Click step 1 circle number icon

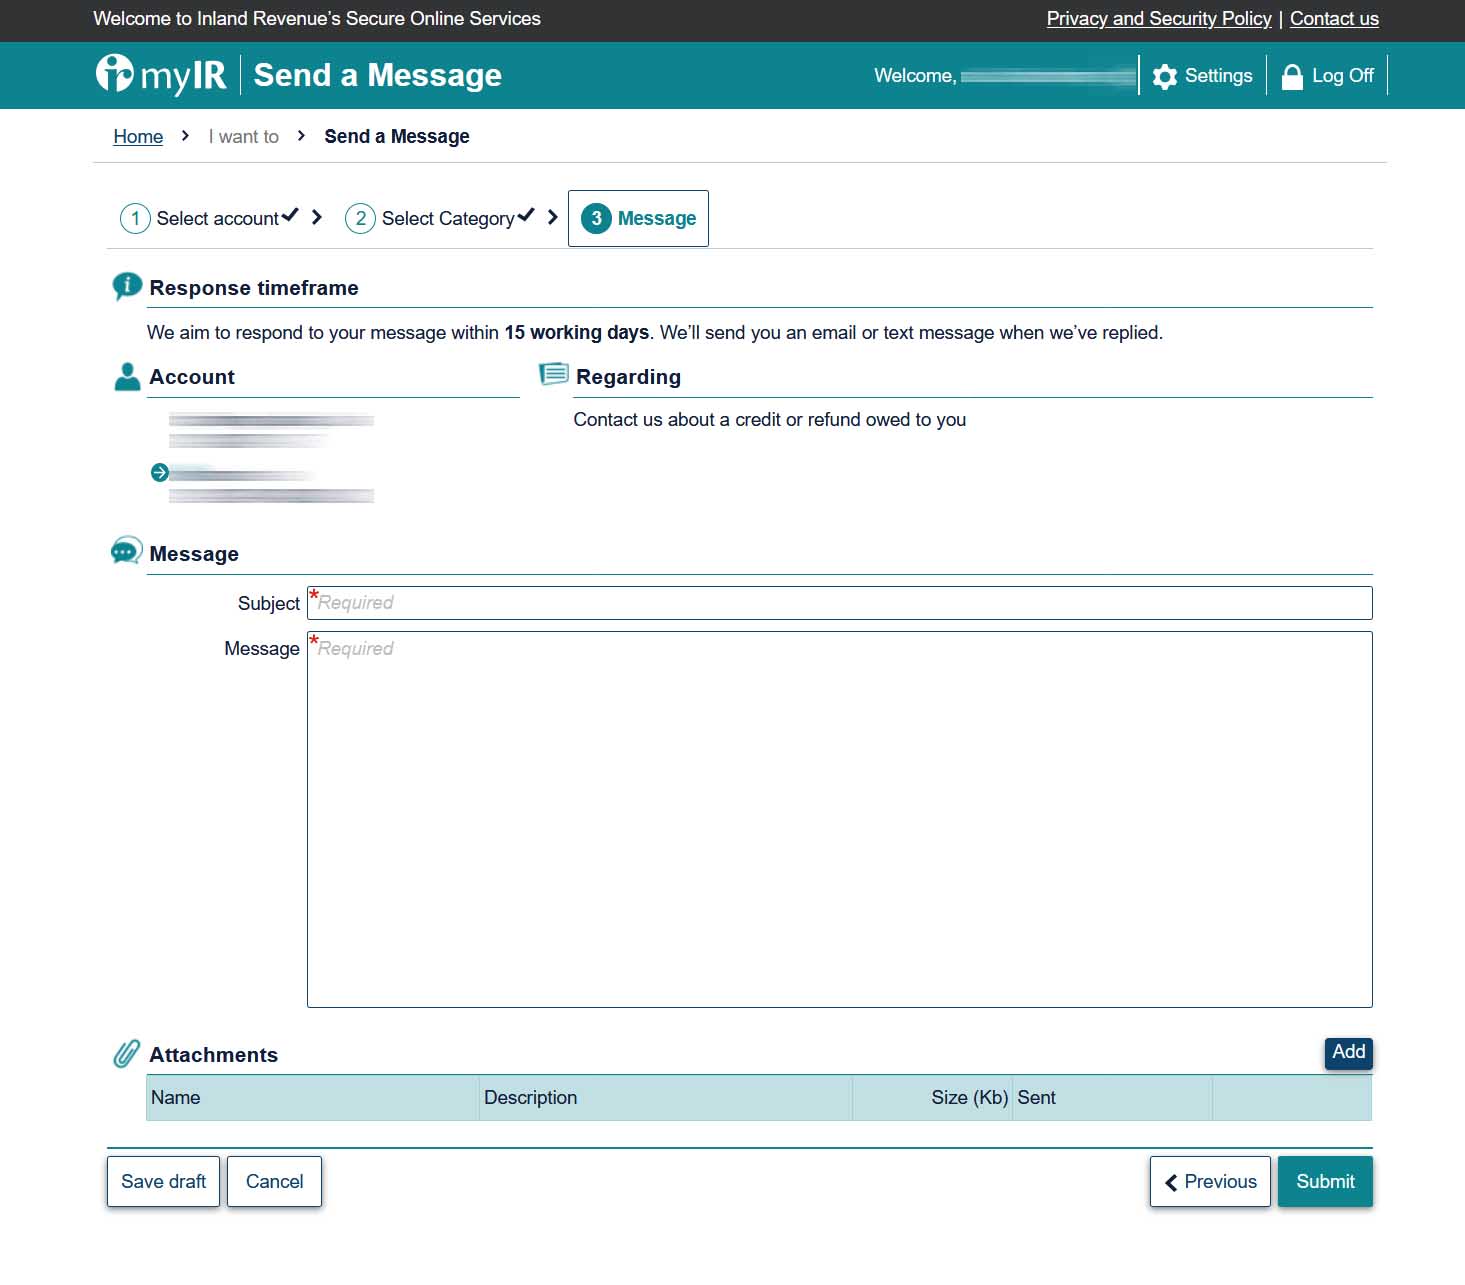point(135,218)
